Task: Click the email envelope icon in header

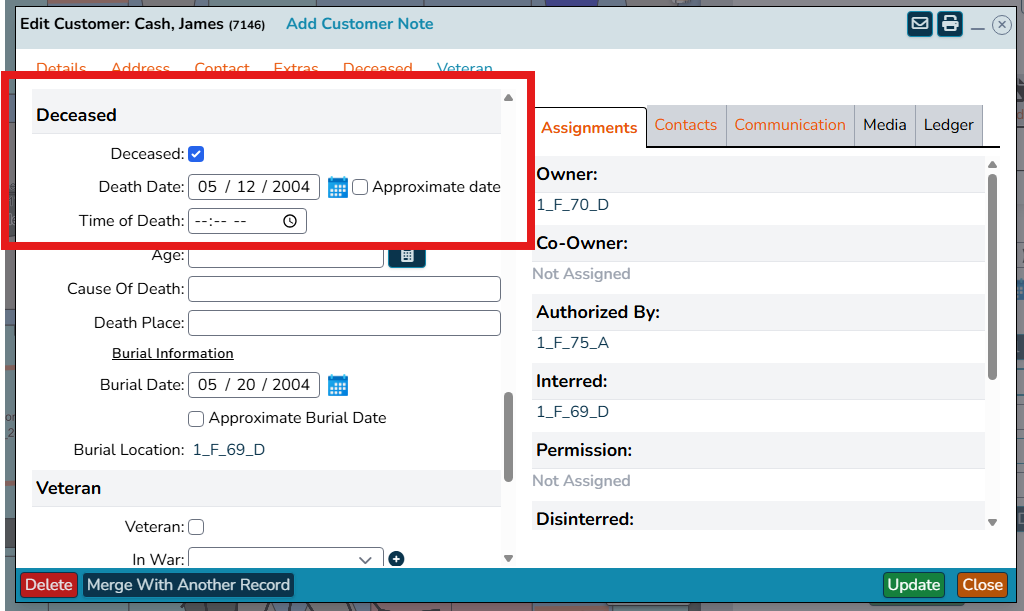Action: (920, 25)
